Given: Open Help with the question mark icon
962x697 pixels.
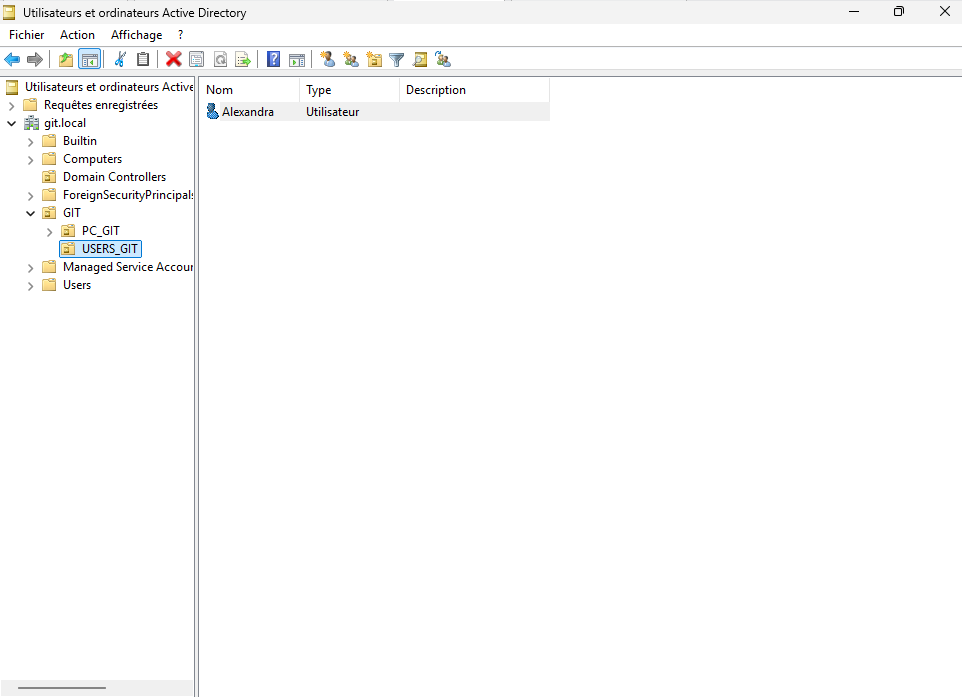Looking at the screenshot, I should (x=274, y=60).
